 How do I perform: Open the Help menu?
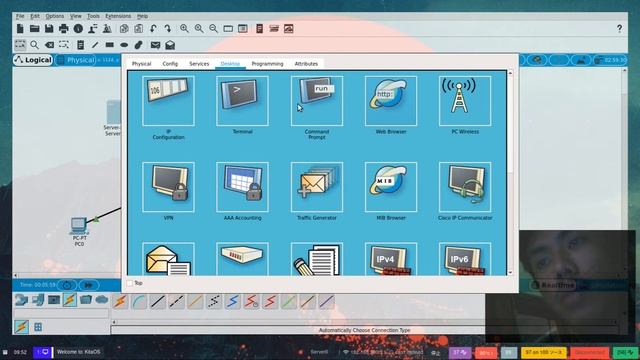click(142, 16)
